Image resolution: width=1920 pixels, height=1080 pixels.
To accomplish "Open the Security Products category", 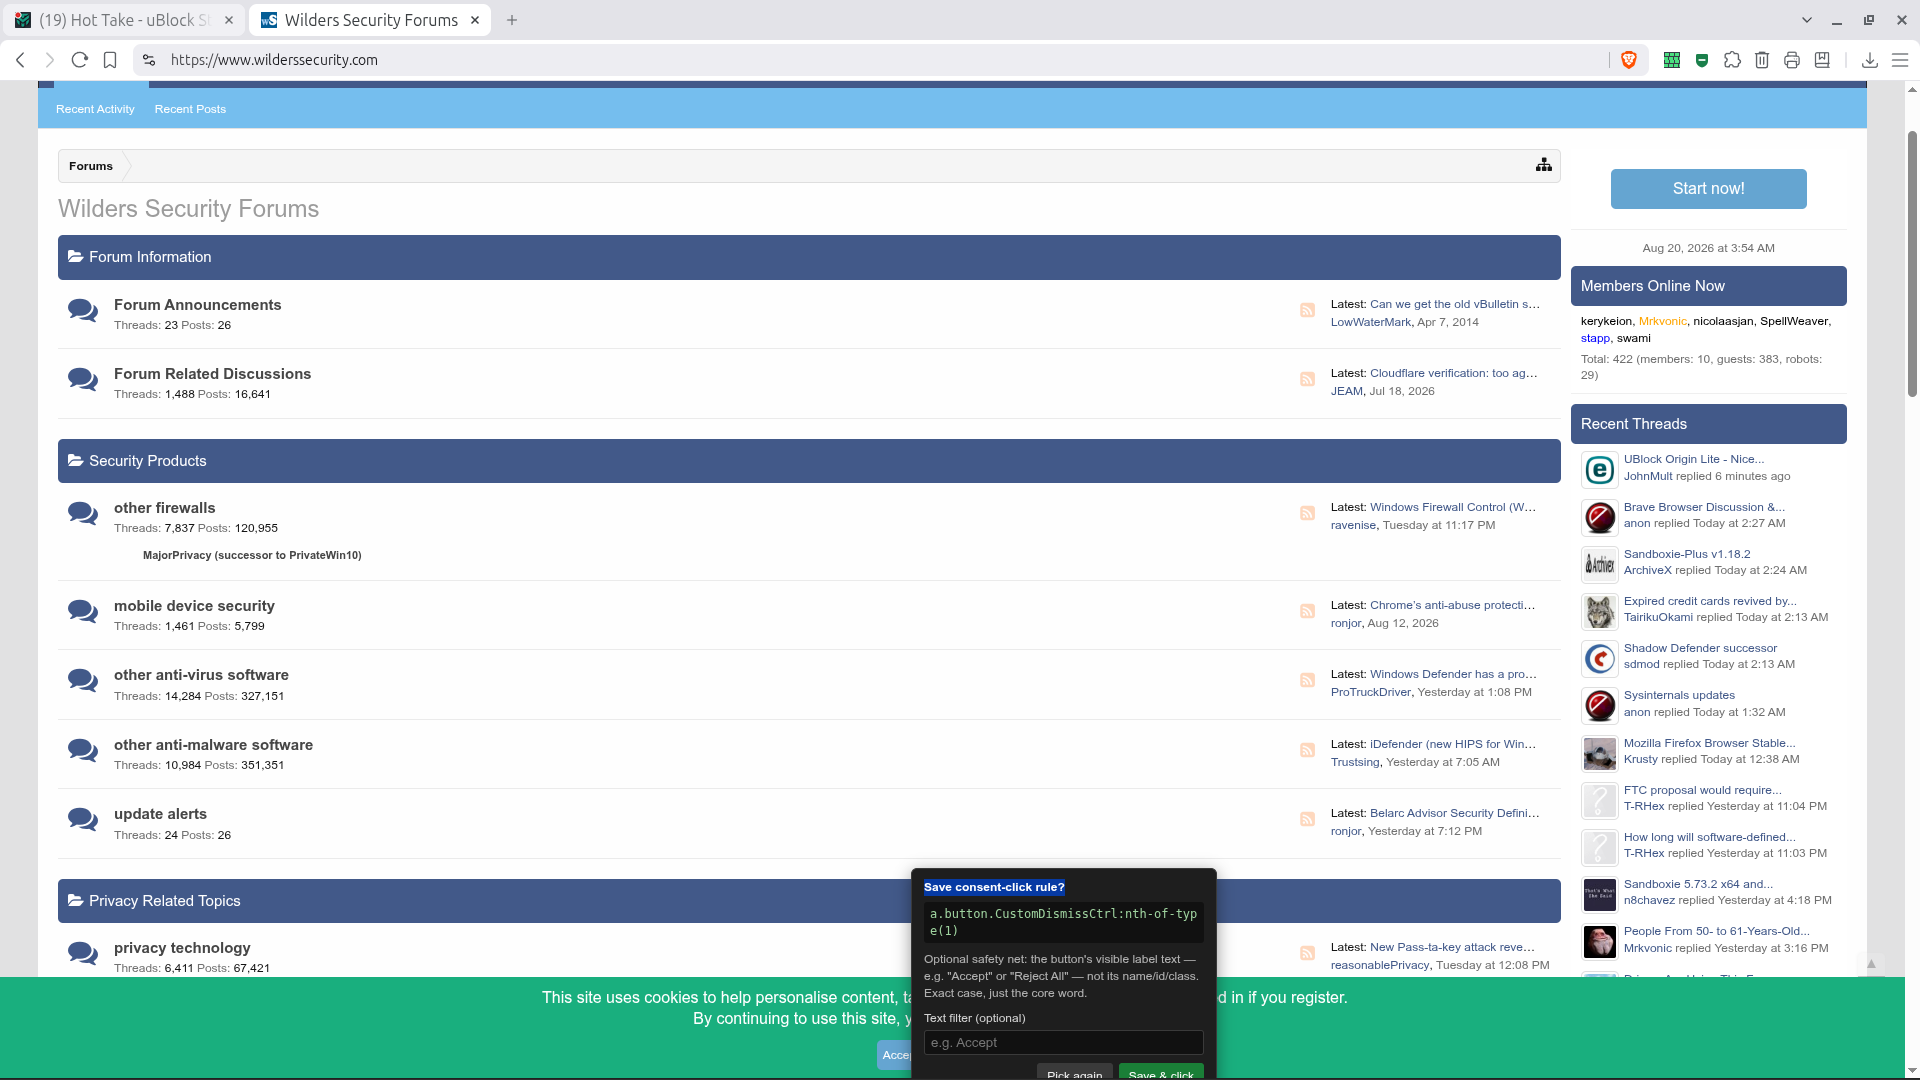I will point(148,461).
